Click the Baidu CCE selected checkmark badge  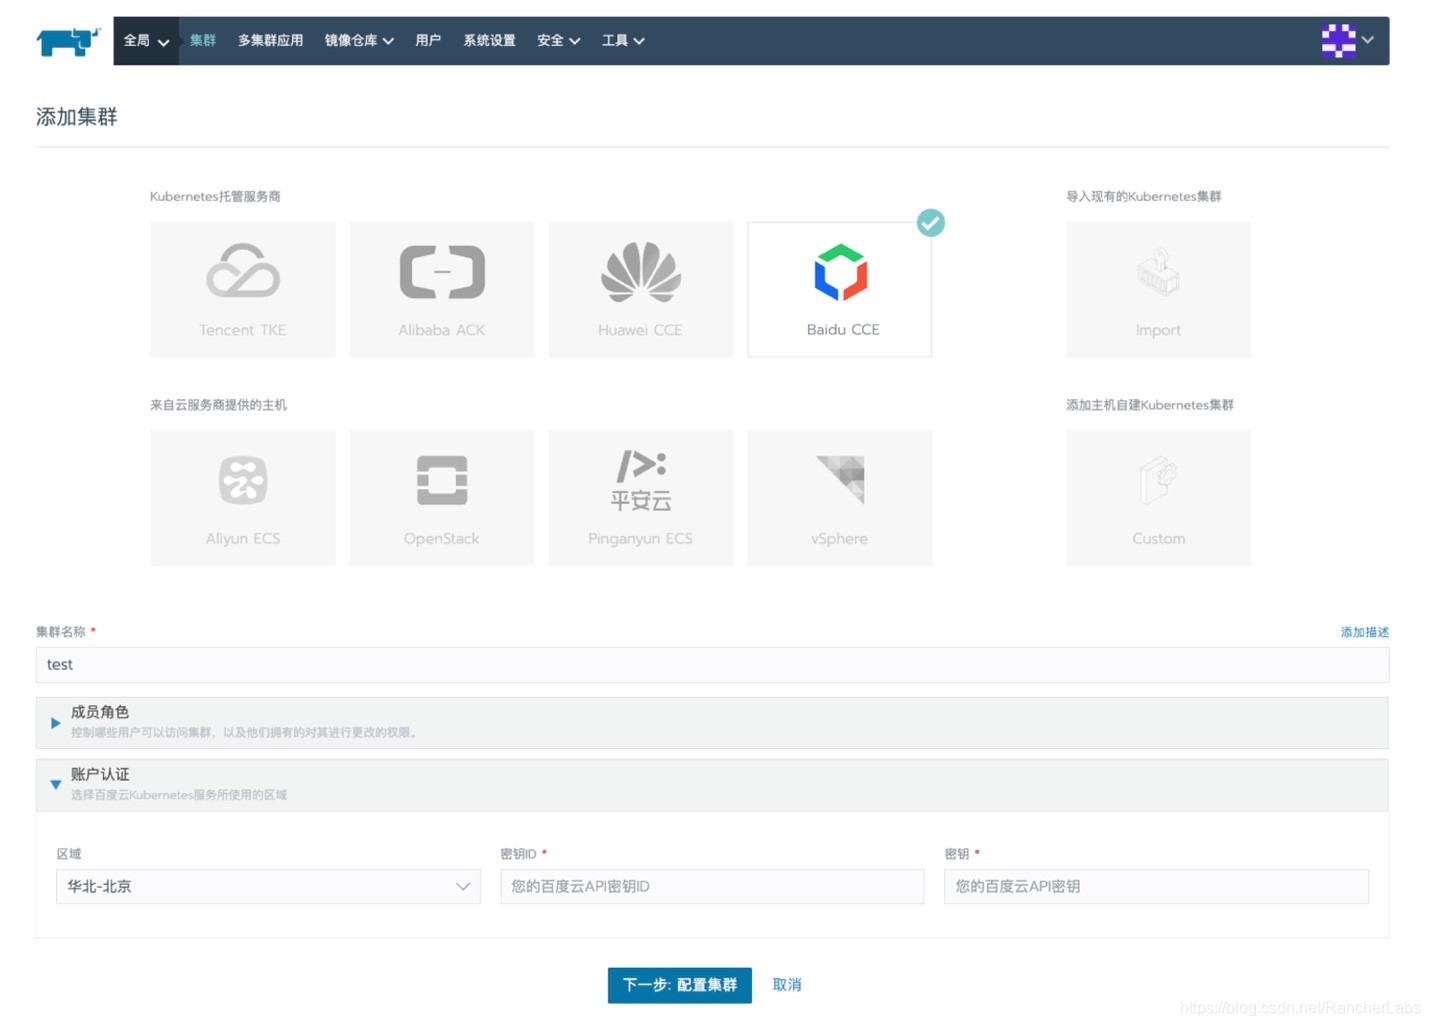(931, 223)
